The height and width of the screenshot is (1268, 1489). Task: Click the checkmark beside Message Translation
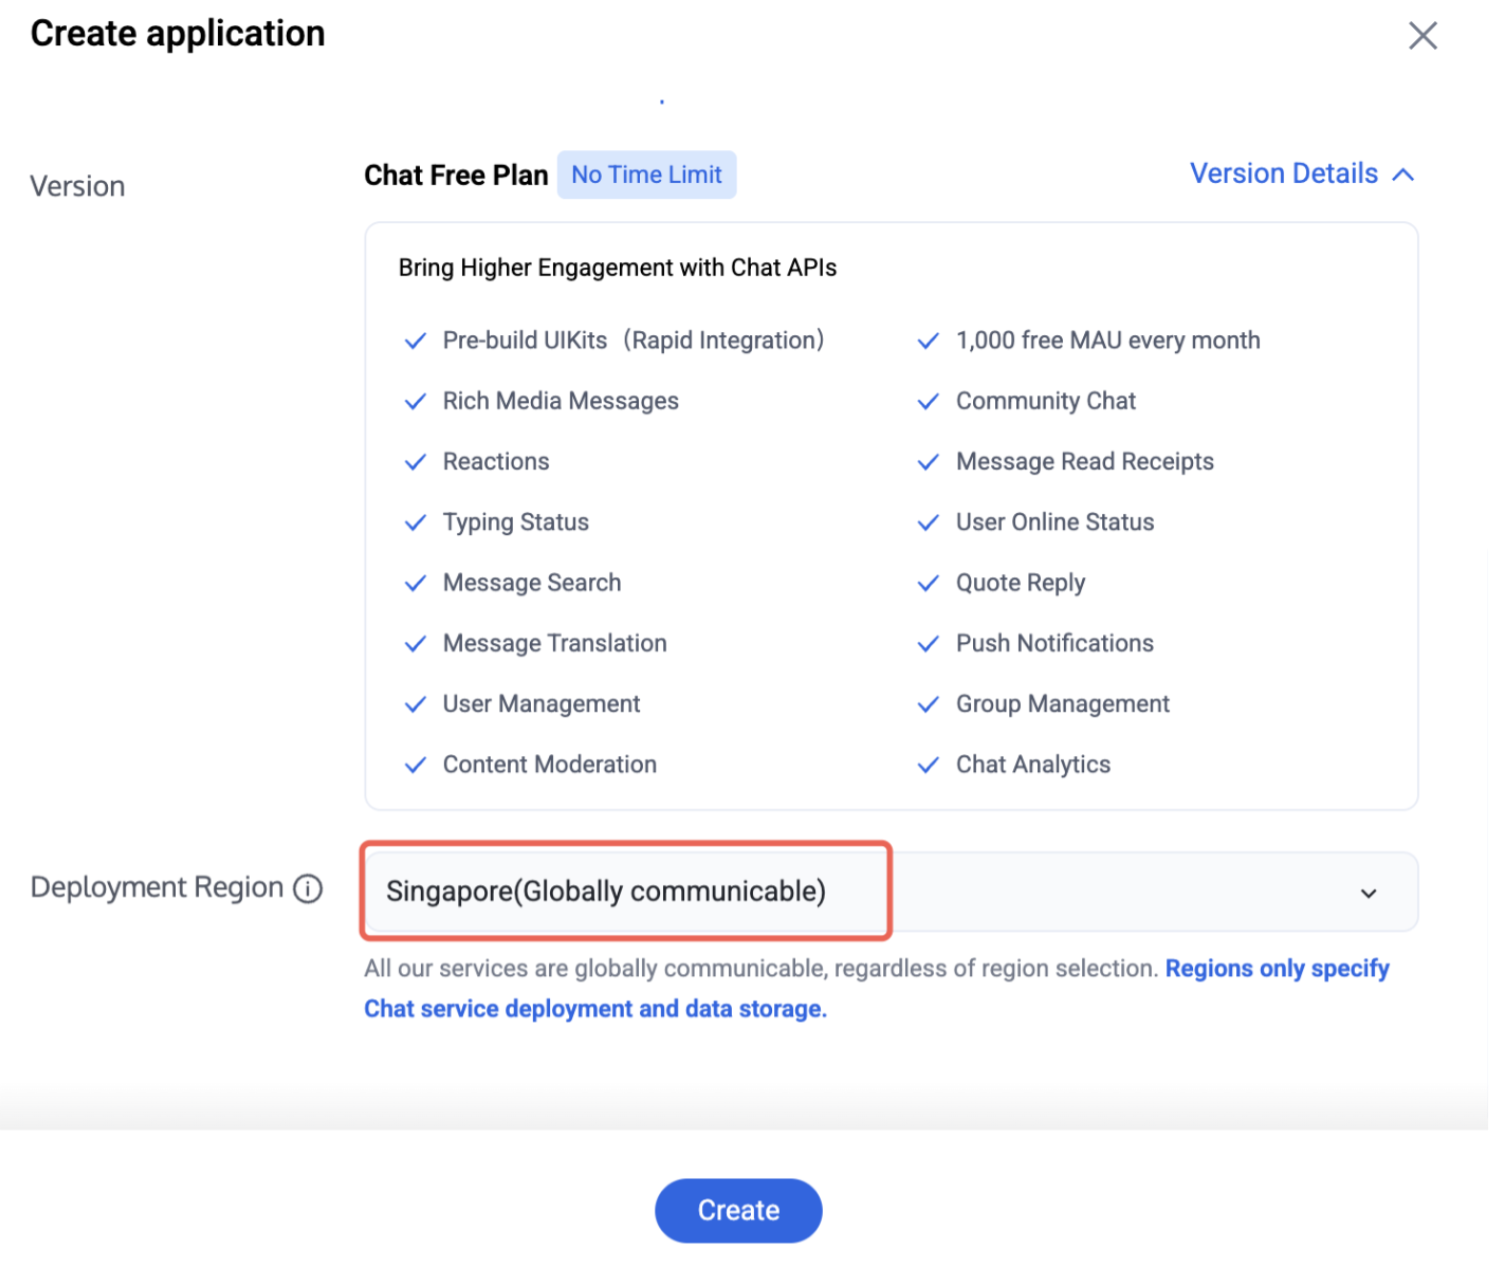point(415,644)
